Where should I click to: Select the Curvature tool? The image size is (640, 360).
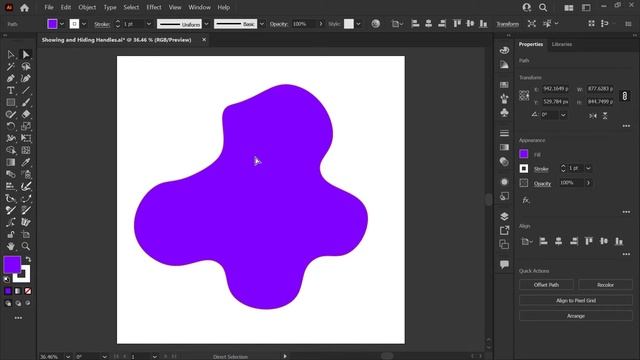coord(26,78)
